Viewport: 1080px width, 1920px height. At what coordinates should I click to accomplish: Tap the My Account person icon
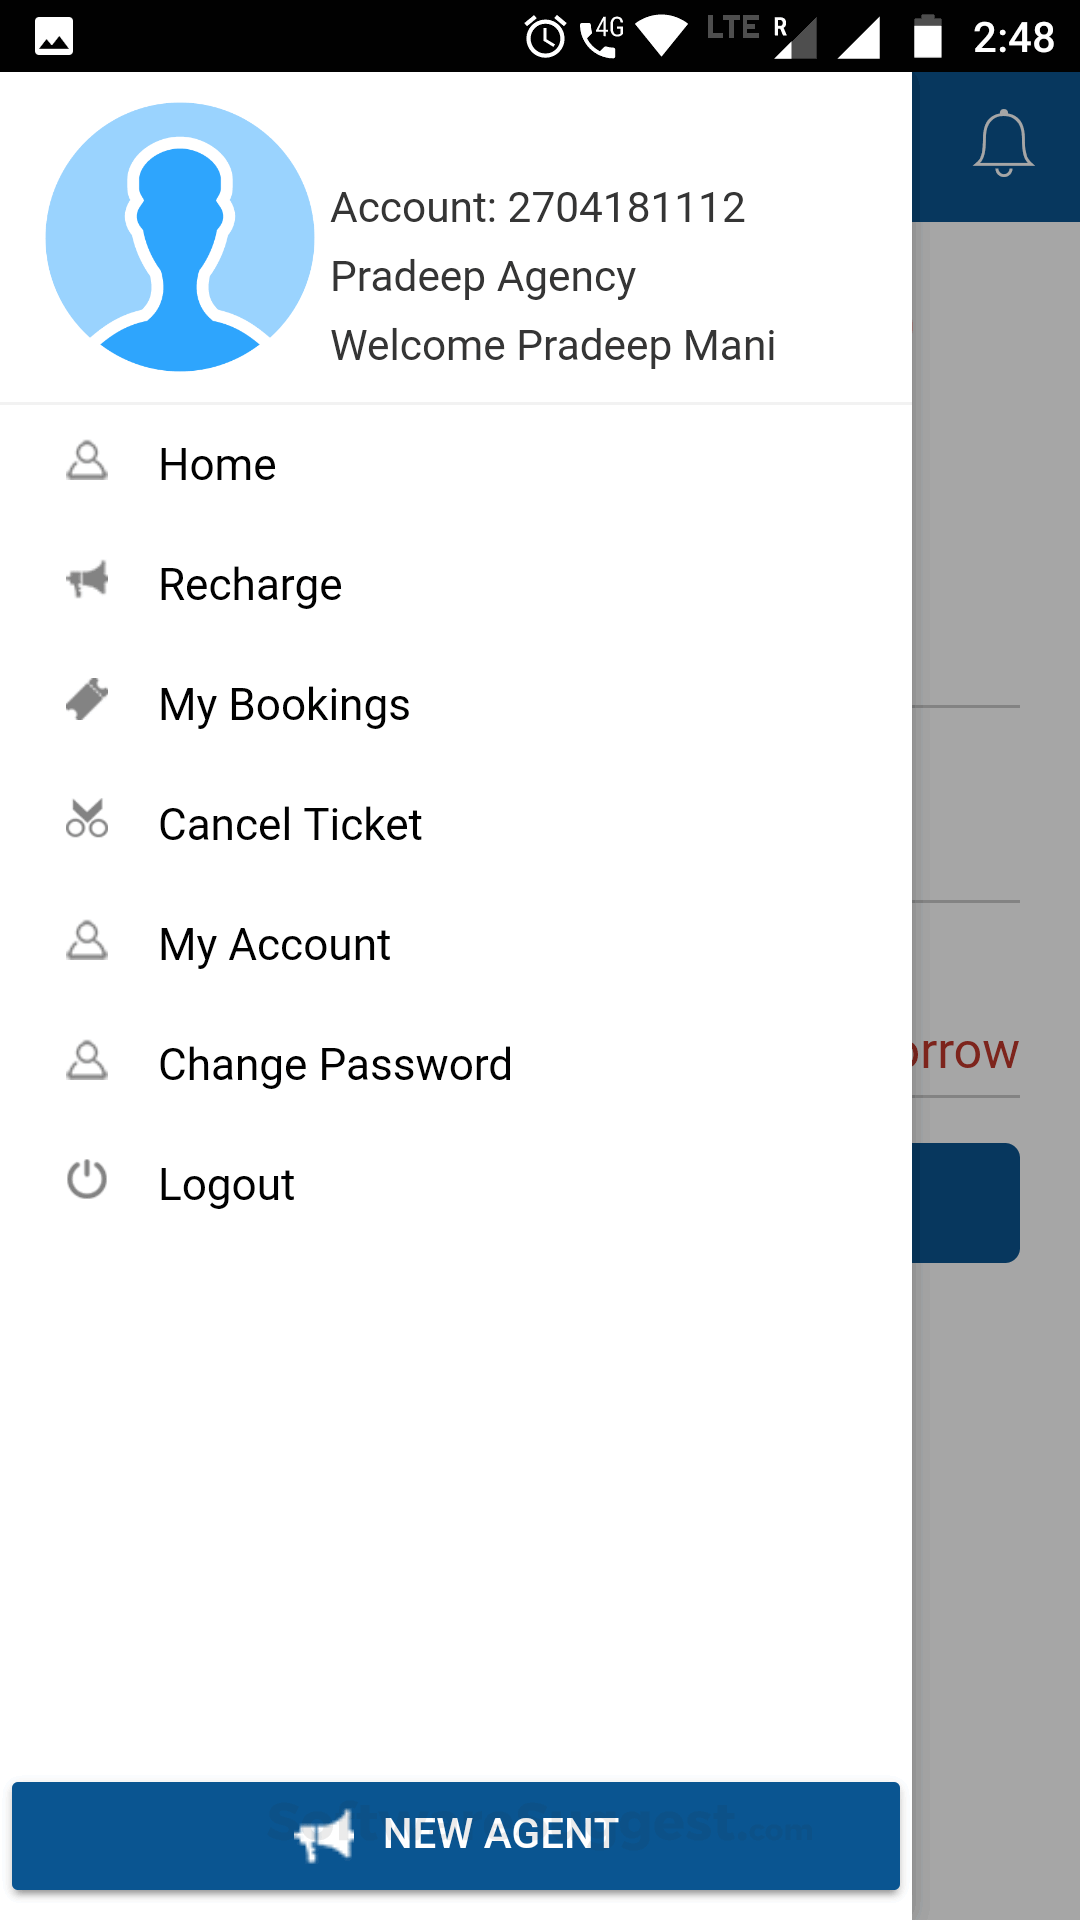87,941
